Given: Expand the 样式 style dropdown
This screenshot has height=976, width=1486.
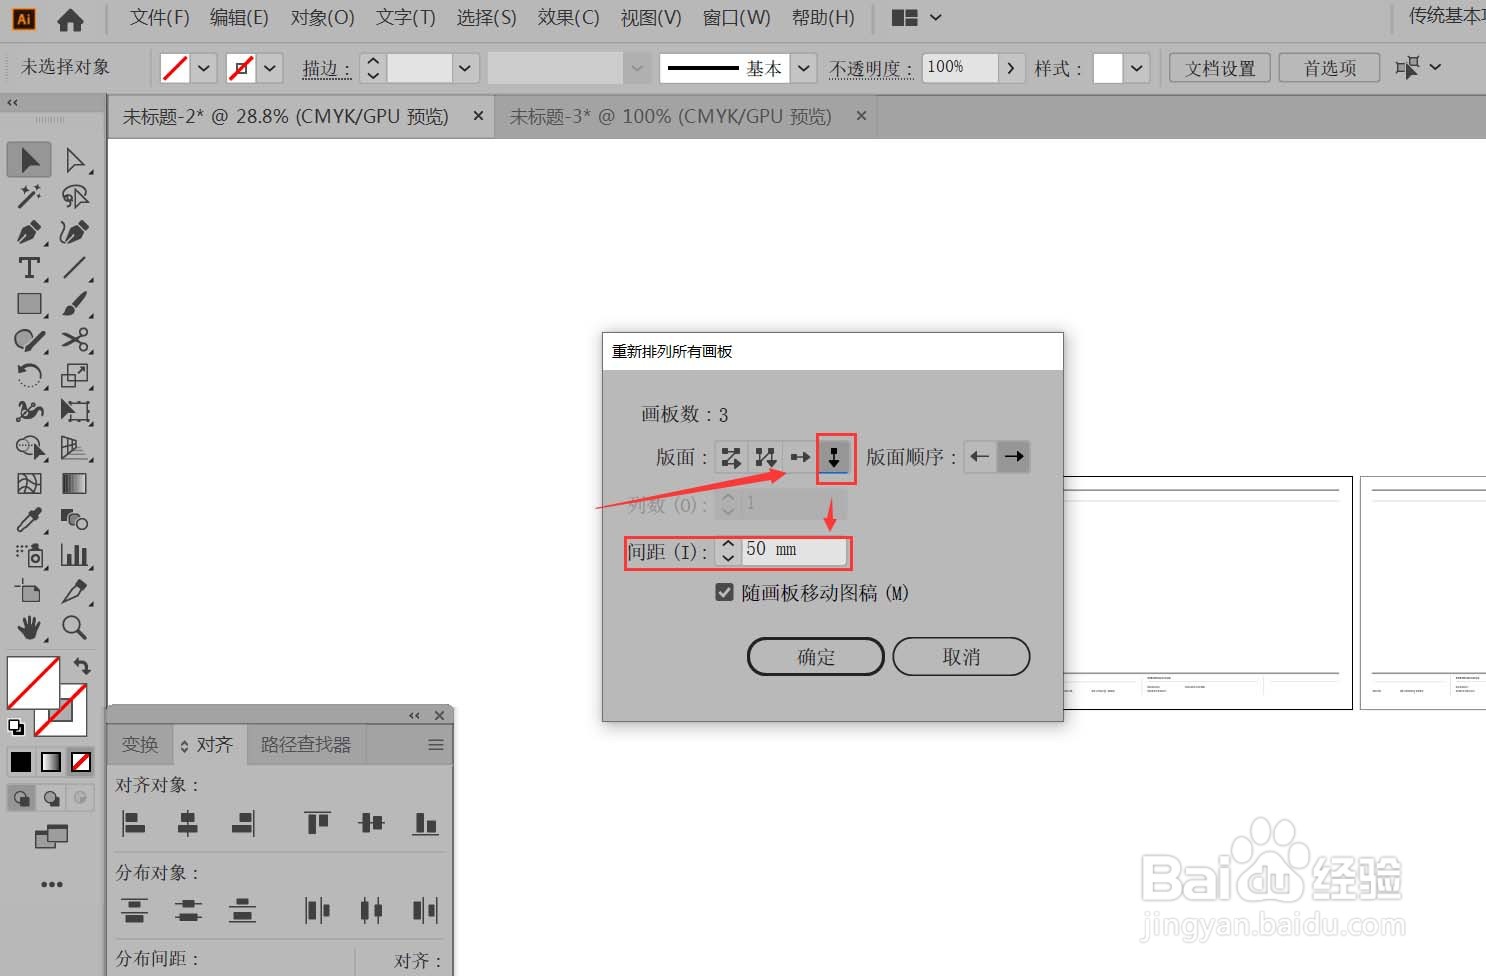Looking at the screenshot, I should 1136,68.
